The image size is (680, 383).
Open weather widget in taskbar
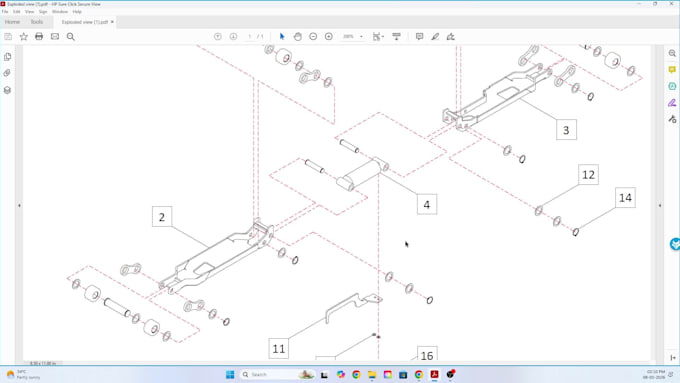pos(24,374)
